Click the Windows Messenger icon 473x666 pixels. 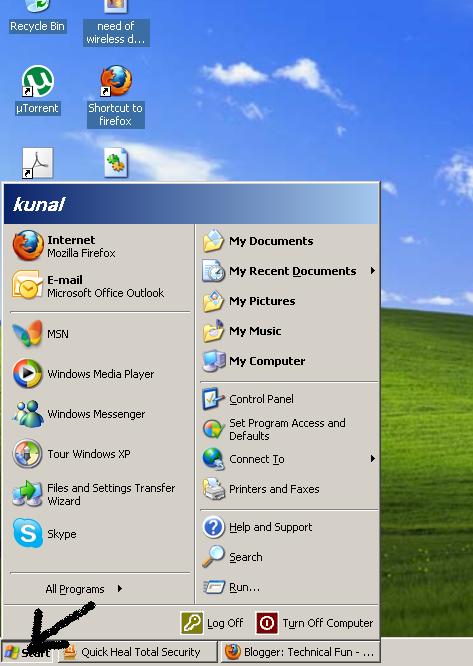coord(28,414)
